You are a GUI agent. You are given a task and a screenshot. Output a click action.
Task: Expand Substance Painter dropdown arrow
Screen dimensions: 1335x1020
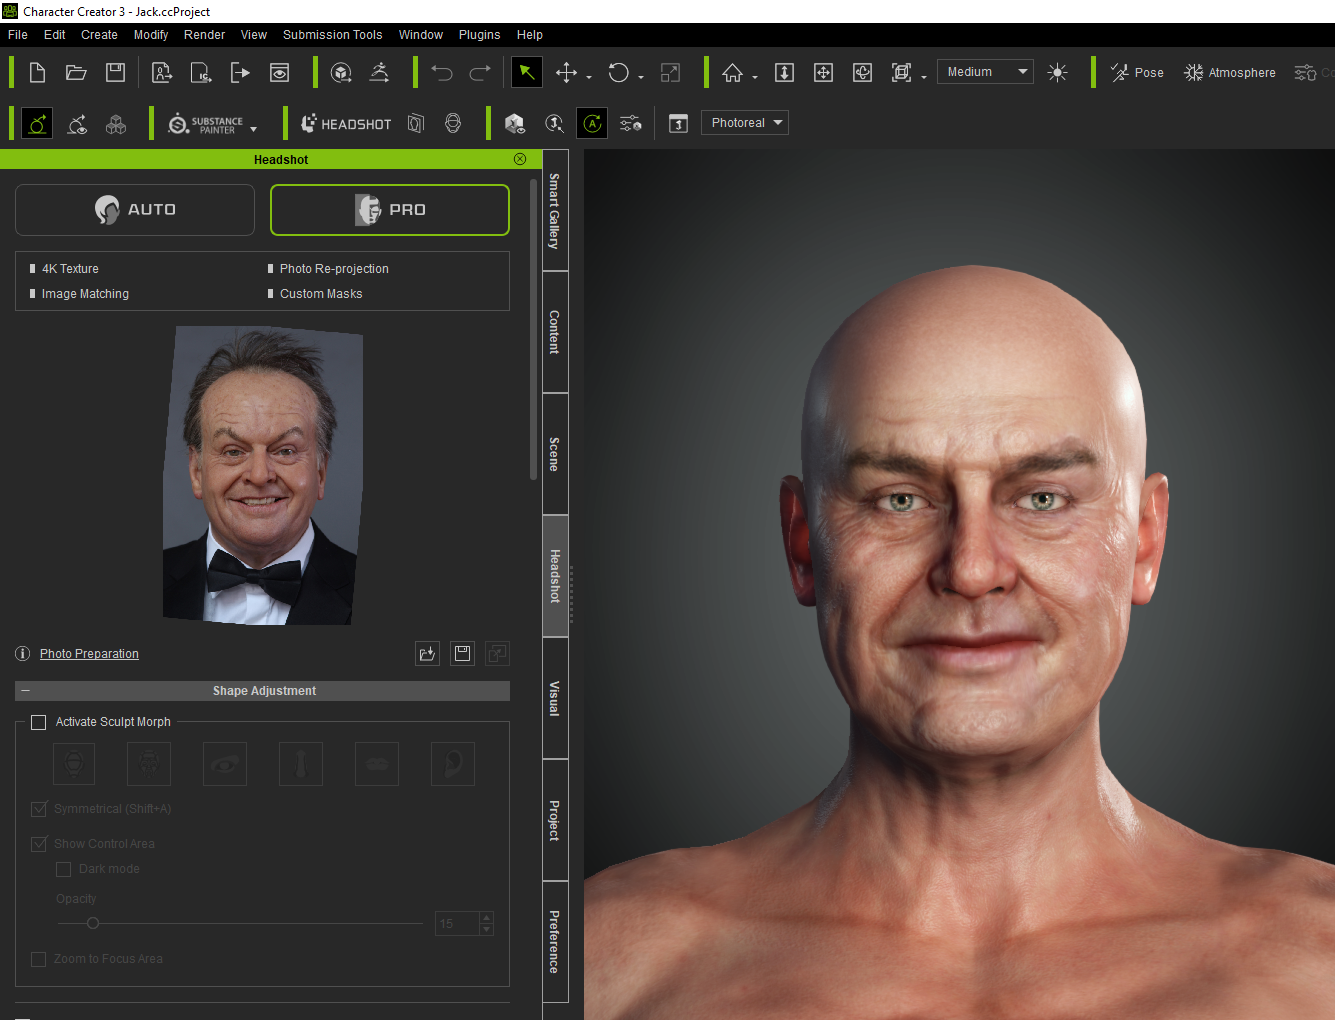(x=253, y=129)
